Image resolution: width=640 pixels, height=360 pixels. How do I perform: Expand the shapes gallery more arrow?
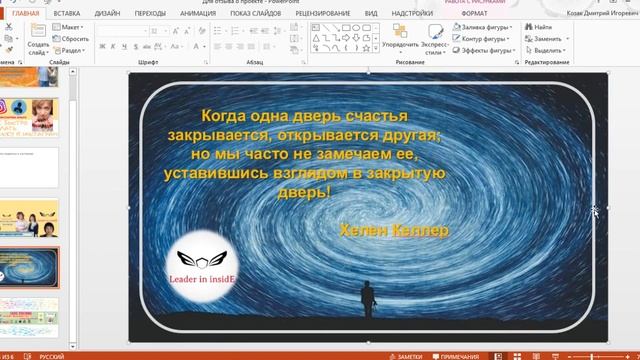pos(376,48)
